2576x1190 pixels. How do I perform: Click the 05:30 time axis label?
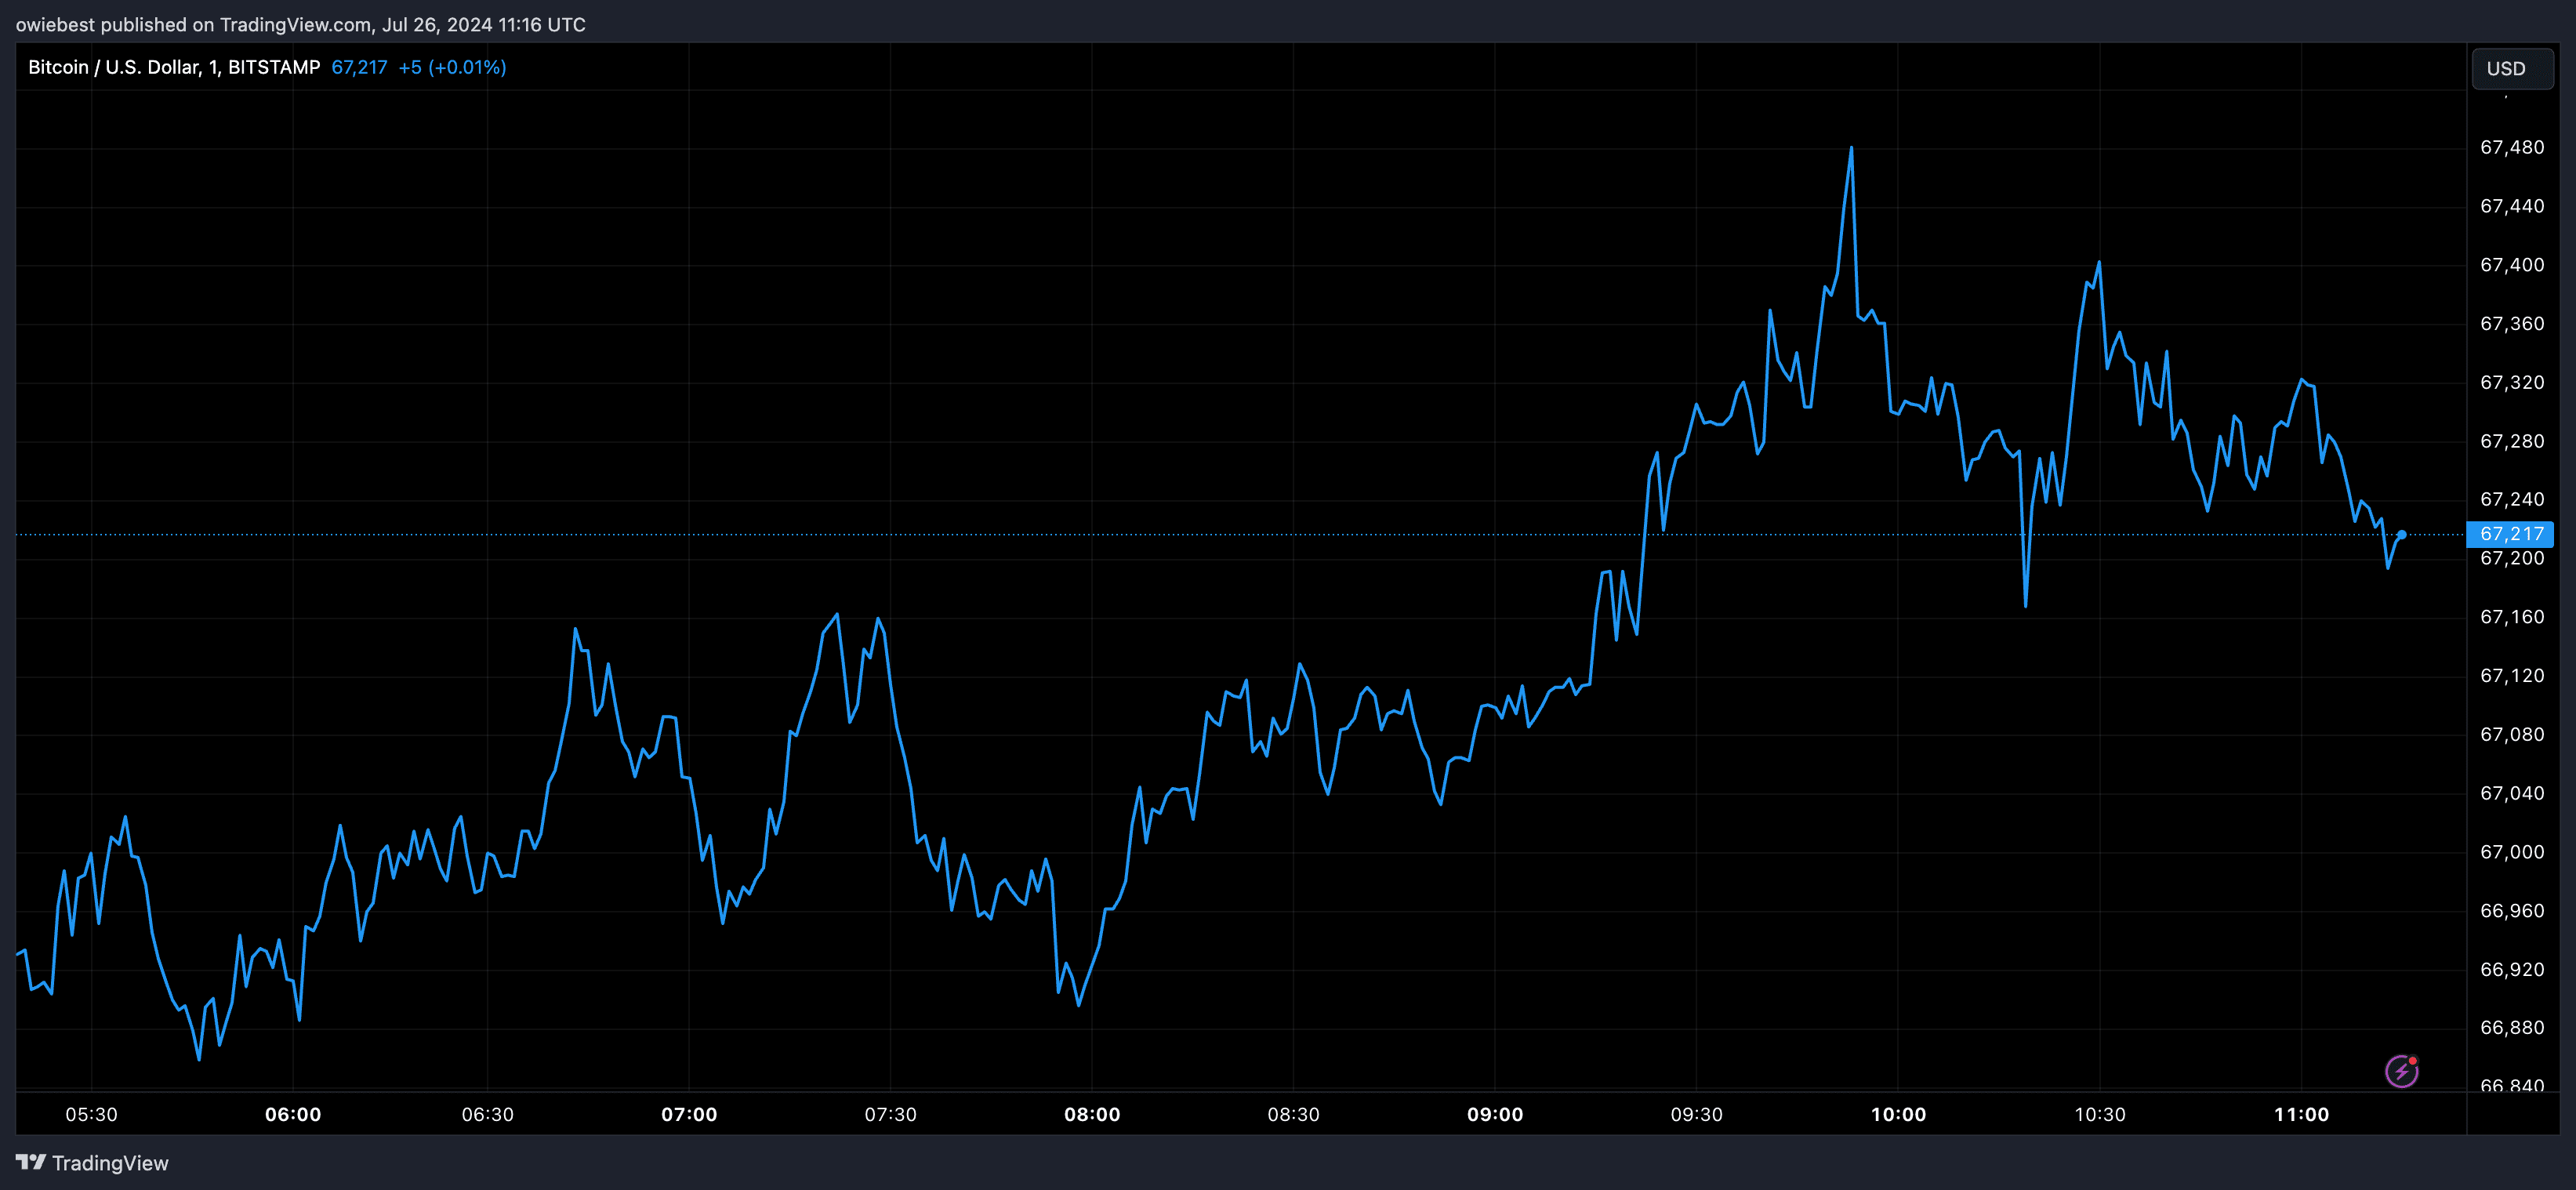pyautogui.click(x=91, y=1114)
